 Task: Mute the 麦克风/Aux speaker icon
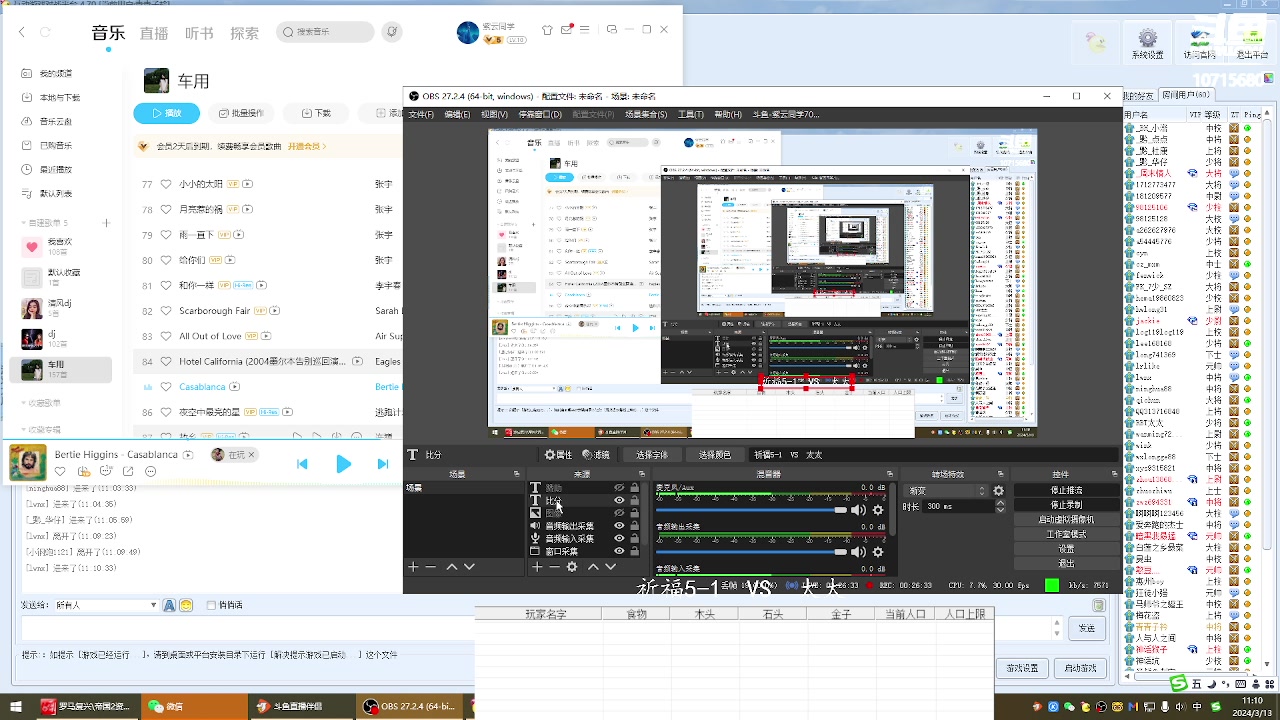(x=858, y=510)
